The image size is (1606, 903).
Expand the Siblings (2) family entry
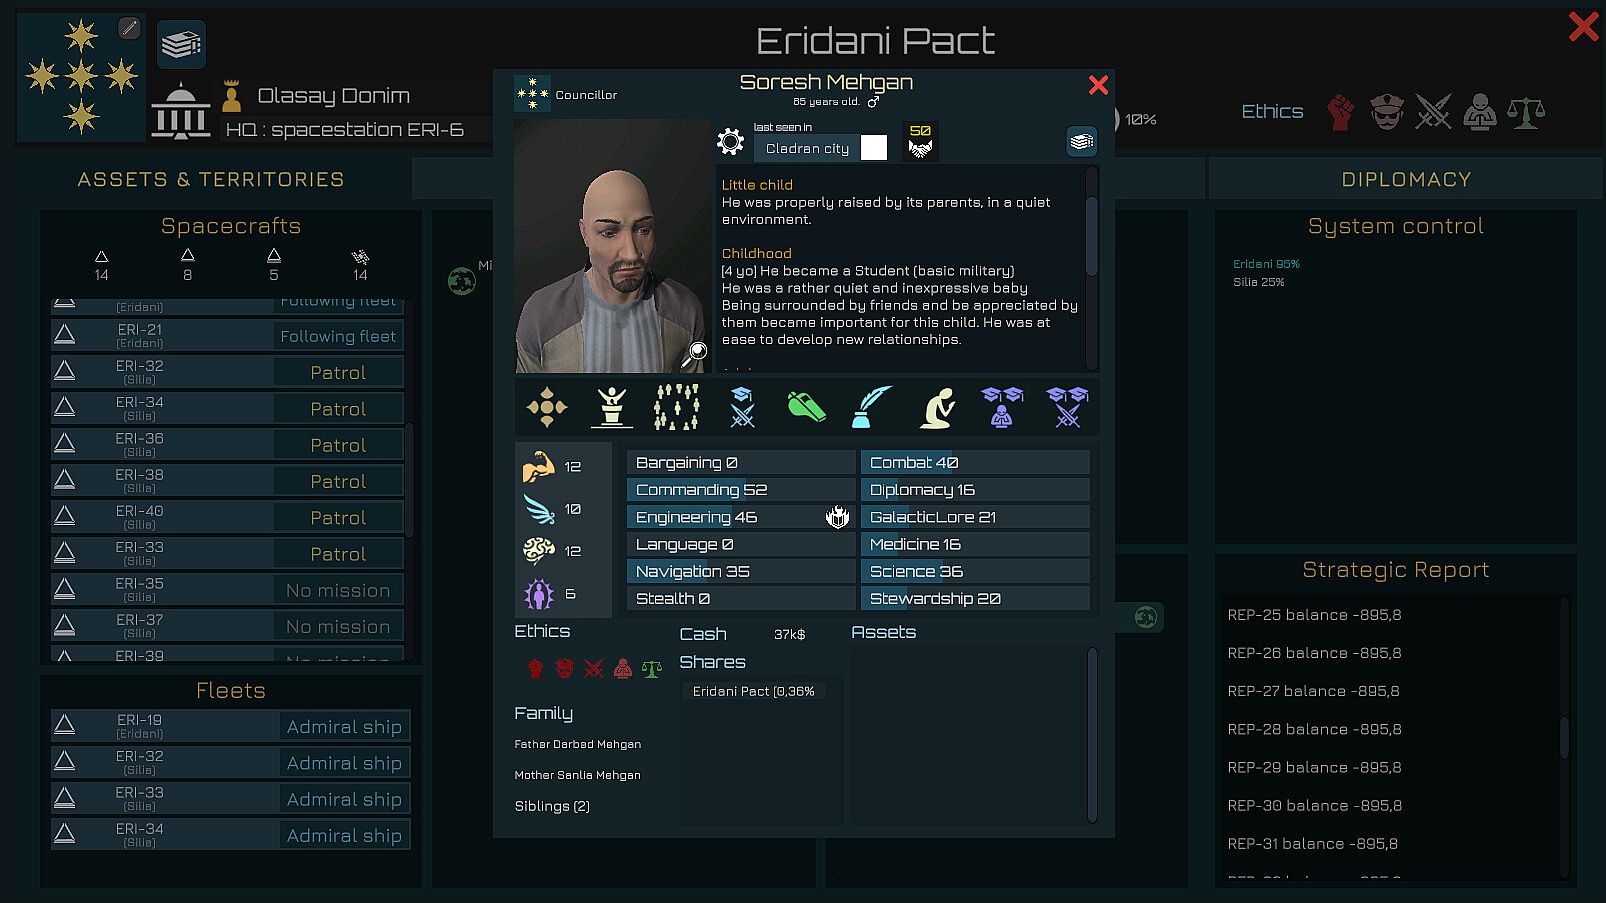click(x=552, y=806)
